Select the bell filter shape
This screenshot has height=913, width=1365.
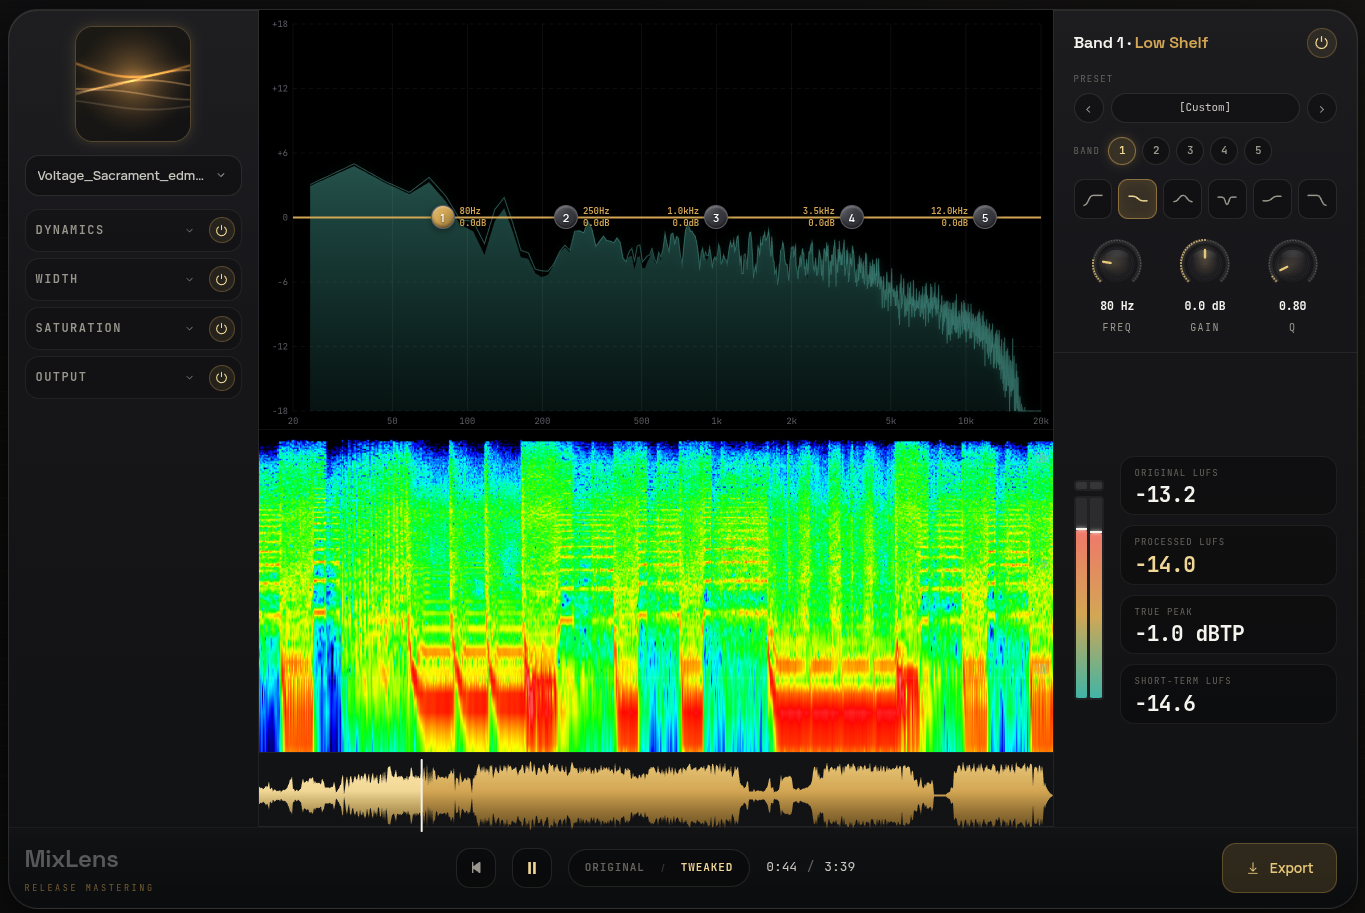1182,199
